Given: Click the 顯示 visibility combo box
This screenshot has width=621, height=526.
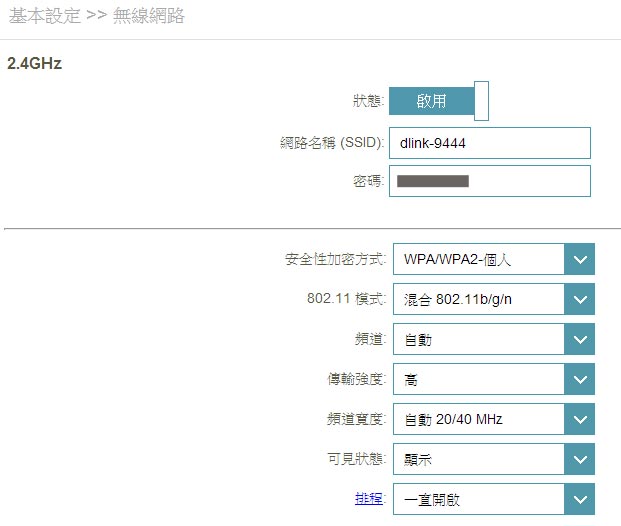Looking at the screenshot, I should [x=479, y=459].
